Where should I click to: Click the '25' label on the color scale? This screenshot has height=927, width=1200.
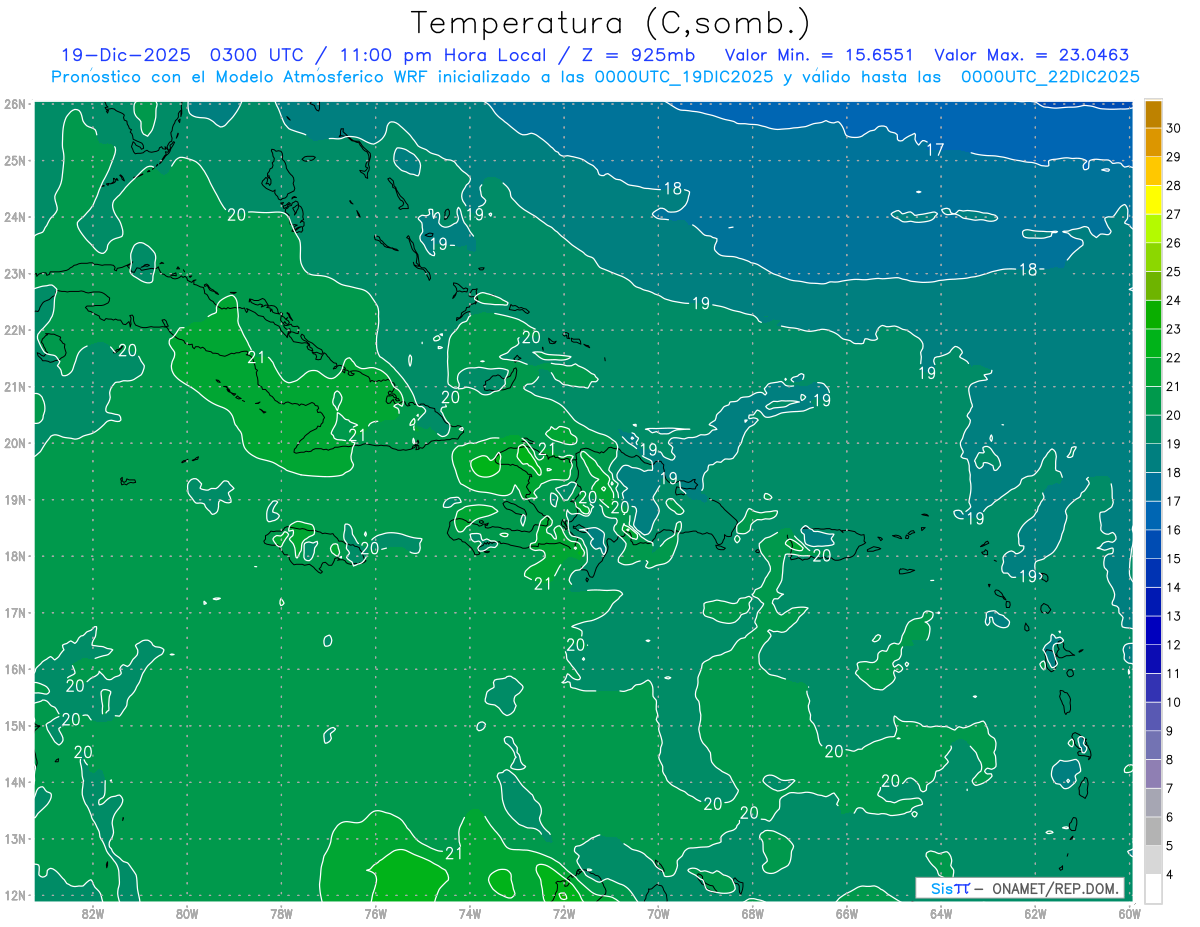click(1174, 272)
